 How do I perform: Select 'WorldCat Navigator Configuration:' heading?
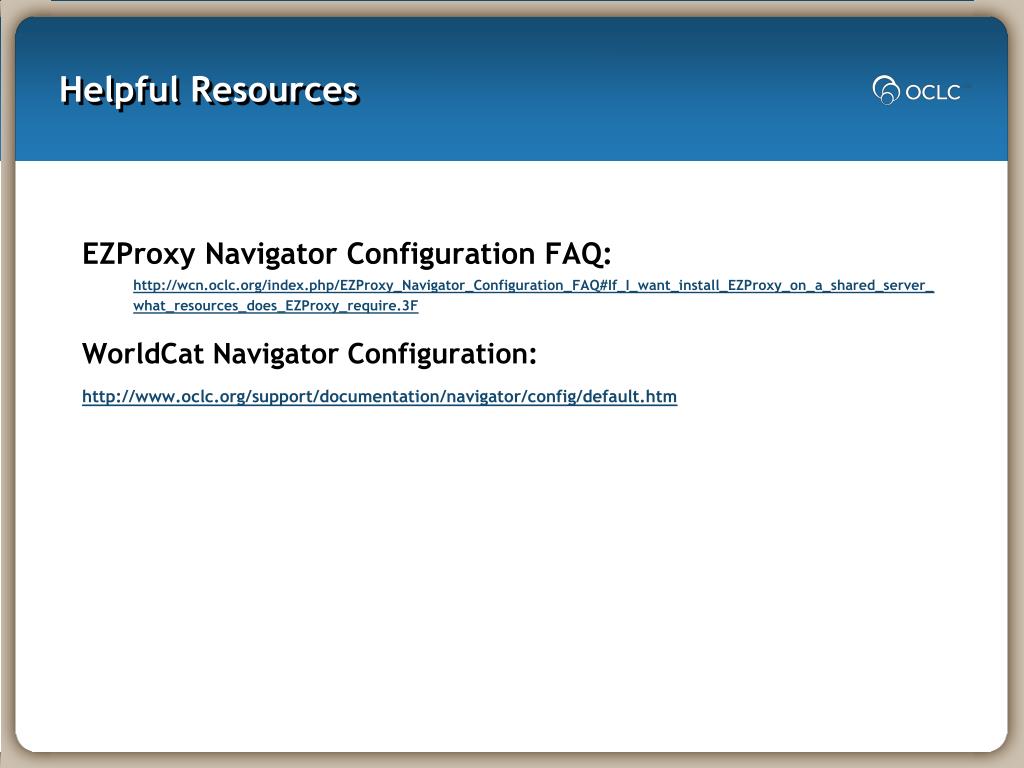tap(310, 354)
